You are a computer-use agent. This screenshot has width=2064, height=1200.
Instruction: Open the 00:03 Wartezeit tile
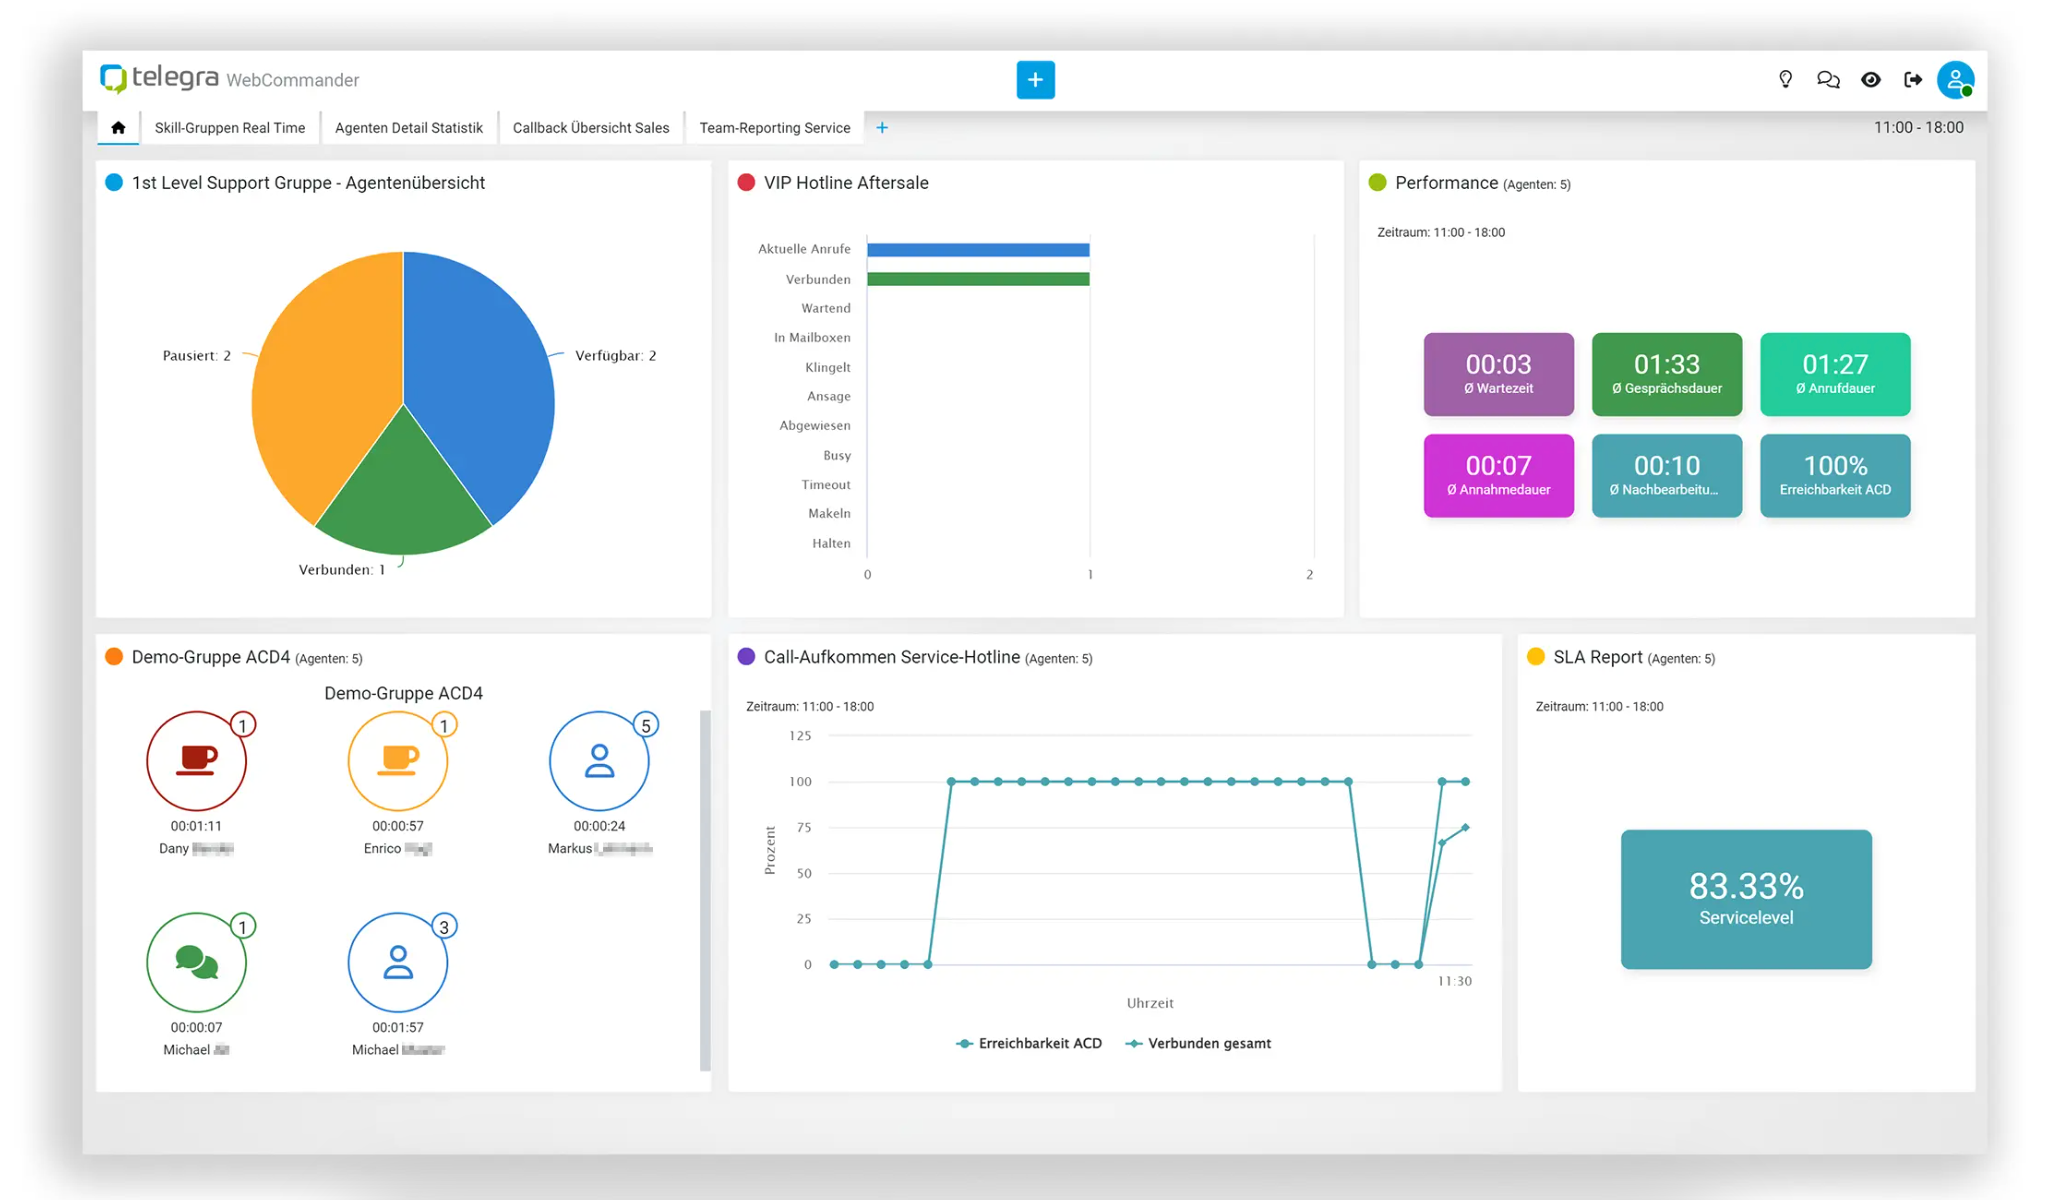click(x=1498, y=374)
